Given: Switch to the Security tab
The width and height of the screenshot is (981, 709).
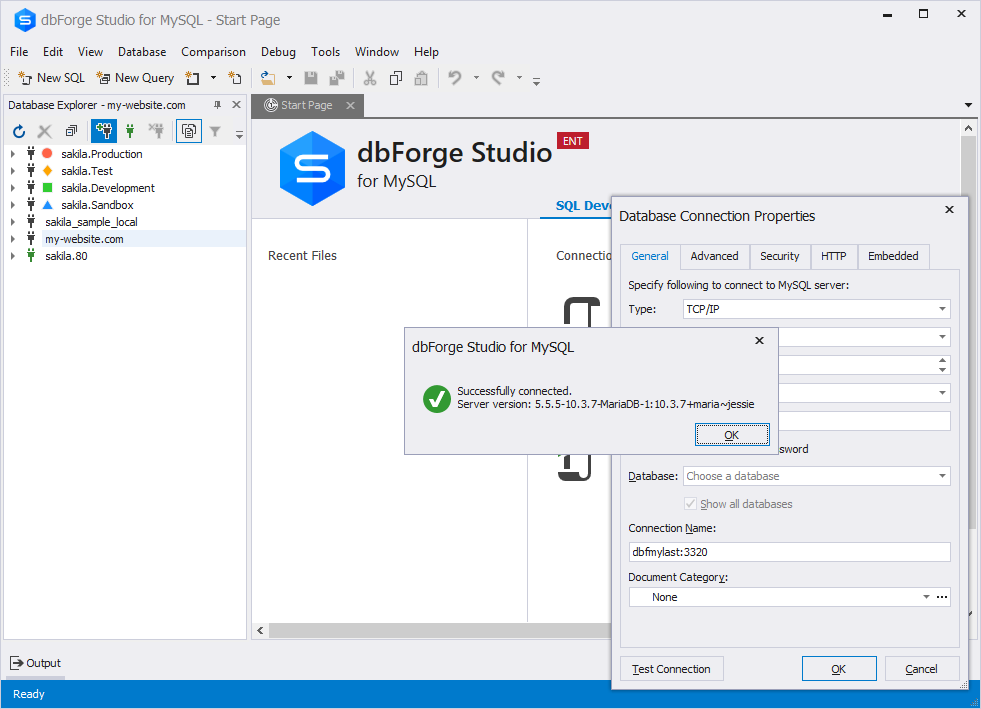Looking at the screenshot, I should tap(780, 256).
